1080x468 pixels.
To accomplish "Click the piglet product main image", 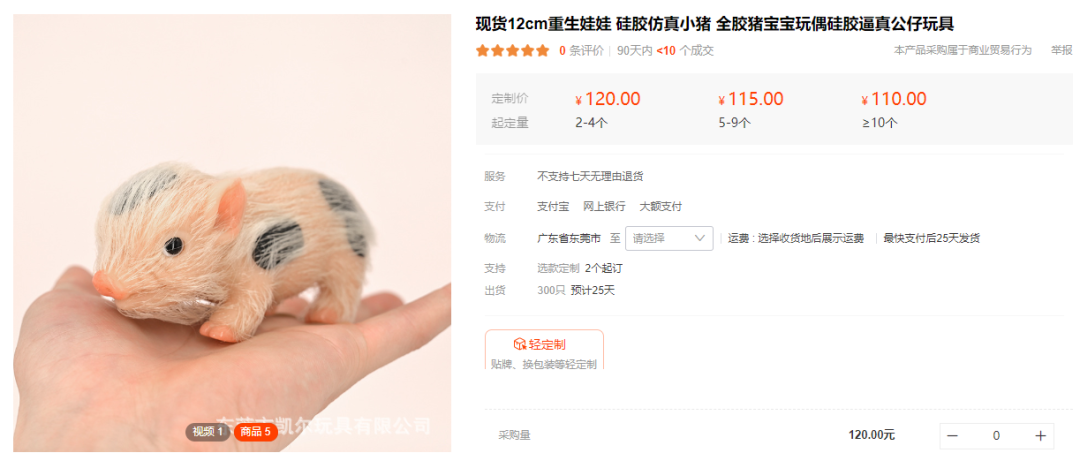I will pyautogui.click(x=232, y=233).
